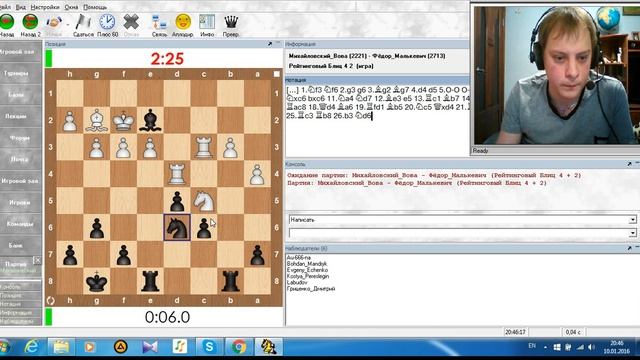Click the chess knight app in taskbar
This screenshot has height=360, width=640.
[x=269, y=347]
